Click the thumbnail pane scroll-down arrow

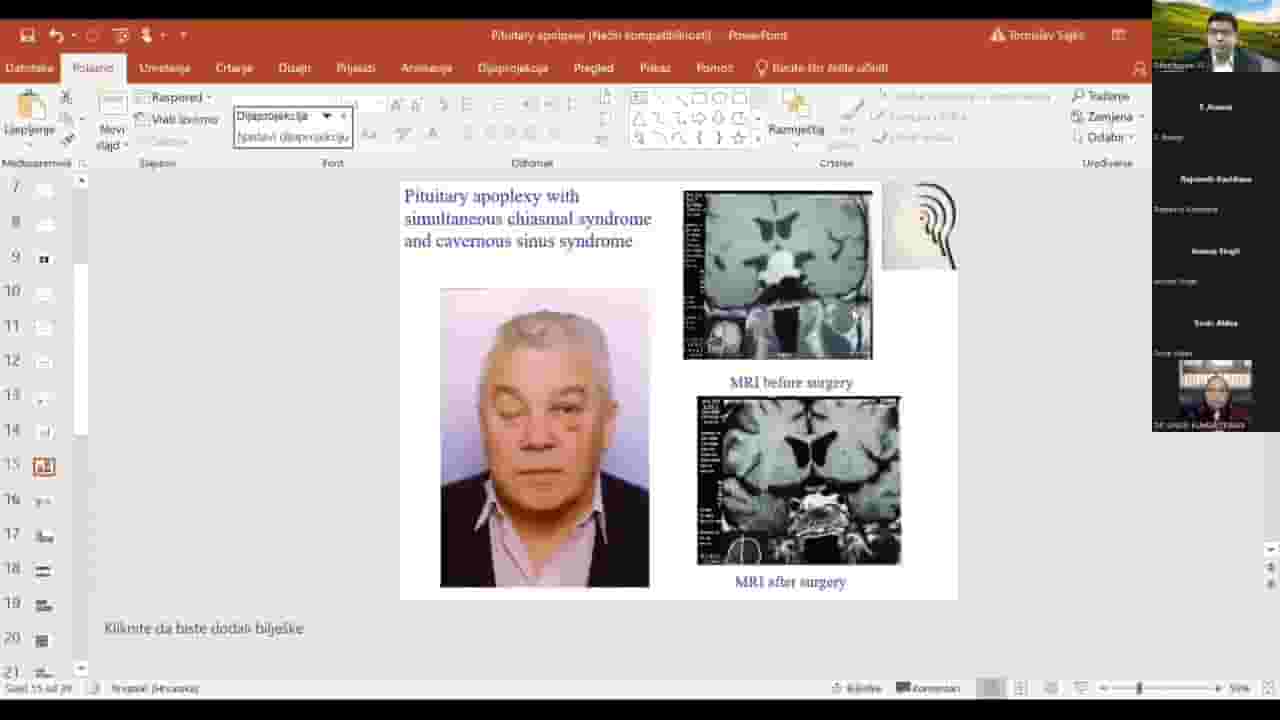(x=82, y=668)
